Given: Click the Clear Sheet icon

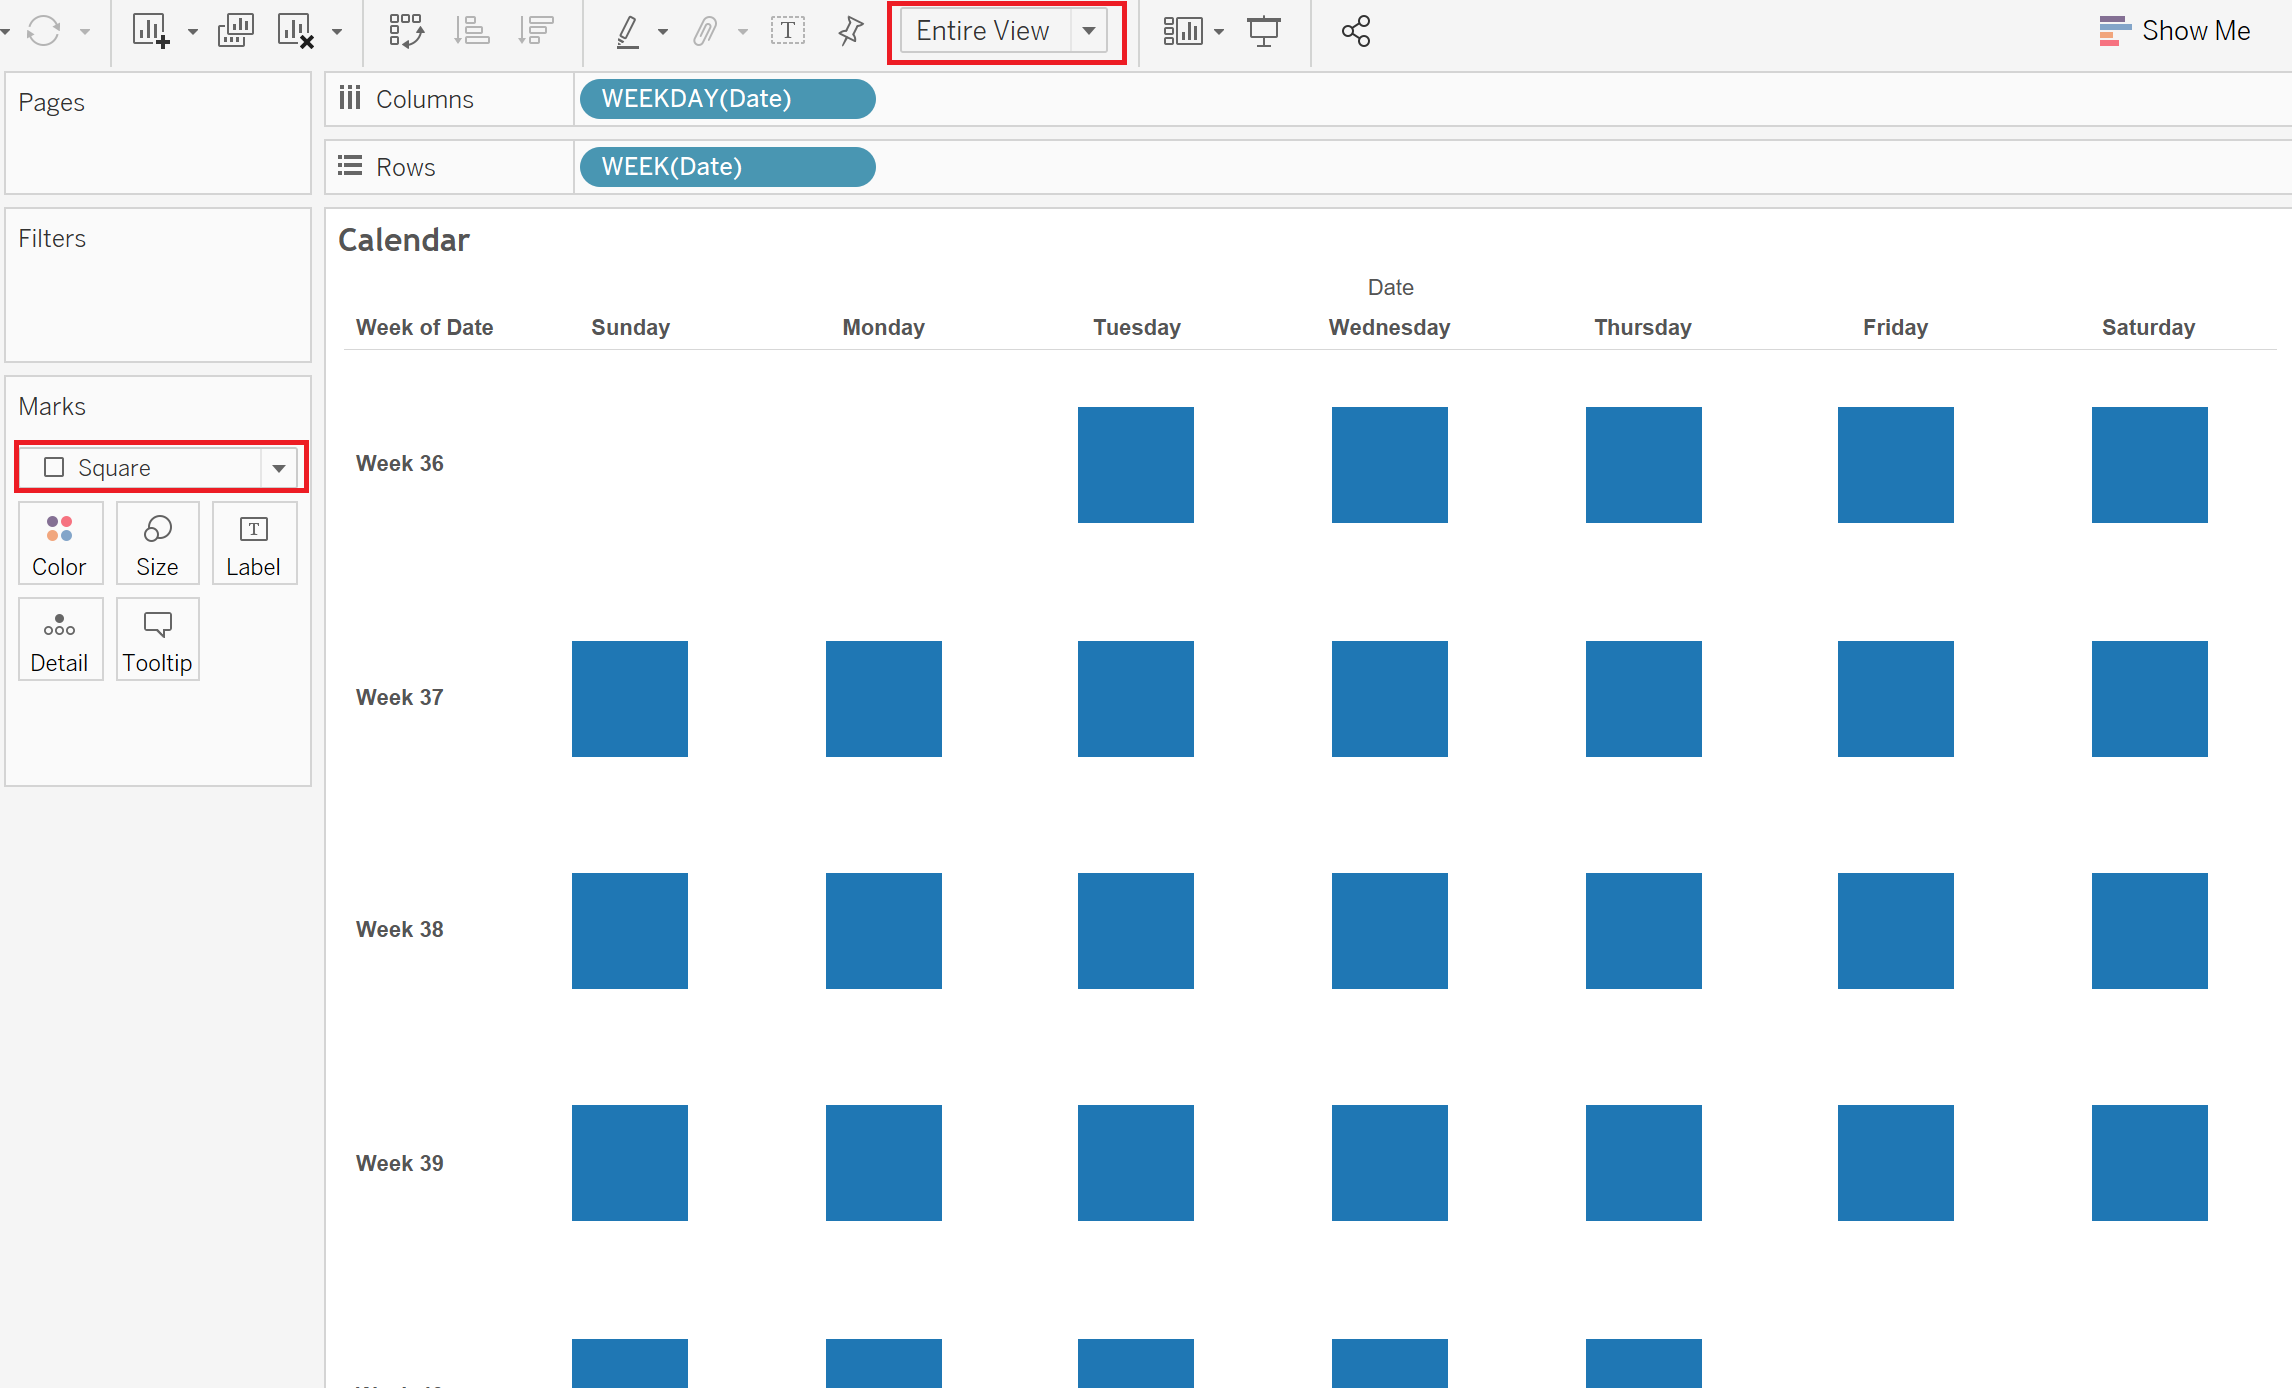Looking at the screenshot, I should [x=296, y=31].
